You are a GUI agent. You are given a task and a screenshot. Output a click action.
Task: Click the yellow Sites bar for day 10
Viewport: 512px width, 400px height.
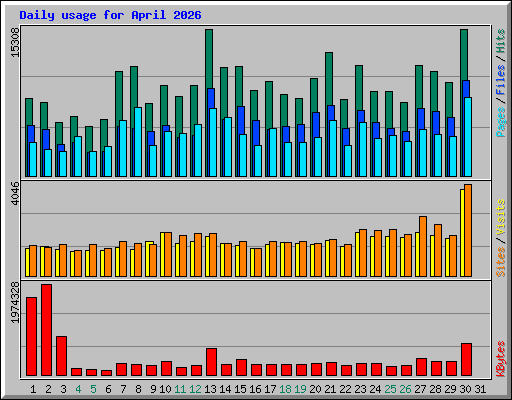162,255
